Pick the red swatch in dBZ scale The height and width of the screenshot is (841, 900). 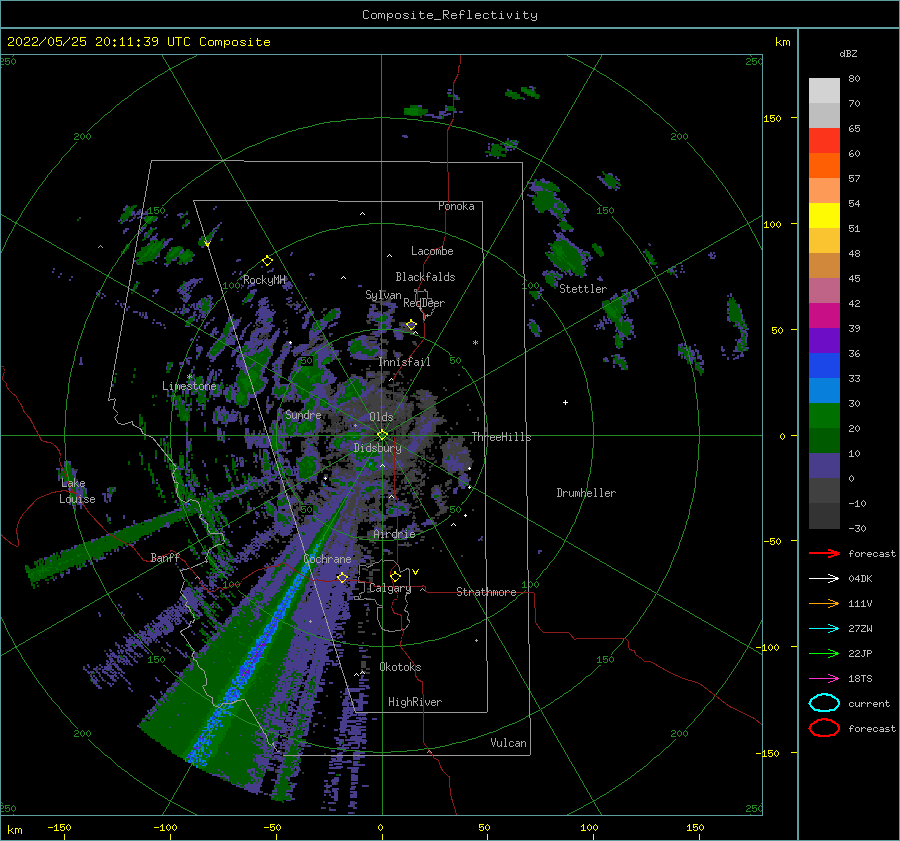pyautogui.click(x=824, y=140)
